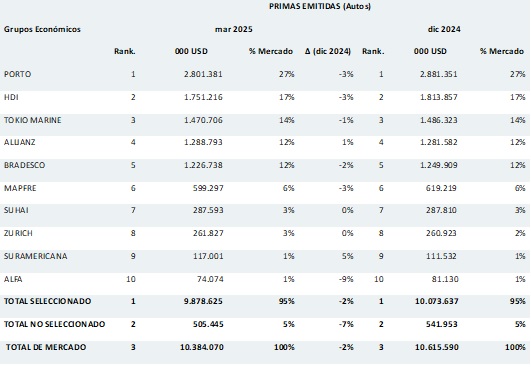531x367 pixels.
Task: Select the TOTAL DE MERCADO label
Action: pos(46,347)
